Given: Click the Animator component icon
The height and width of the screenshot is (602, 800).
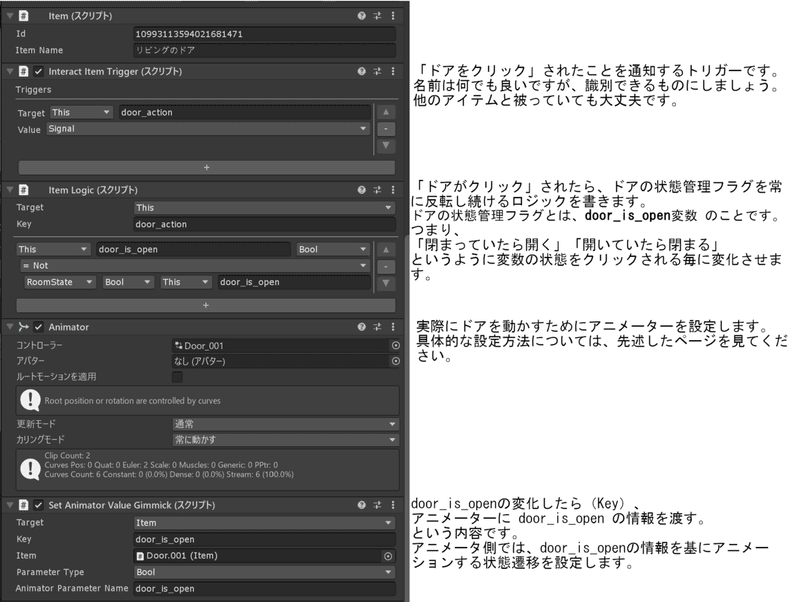Looking at the screenshot, I should click(23, 327).
